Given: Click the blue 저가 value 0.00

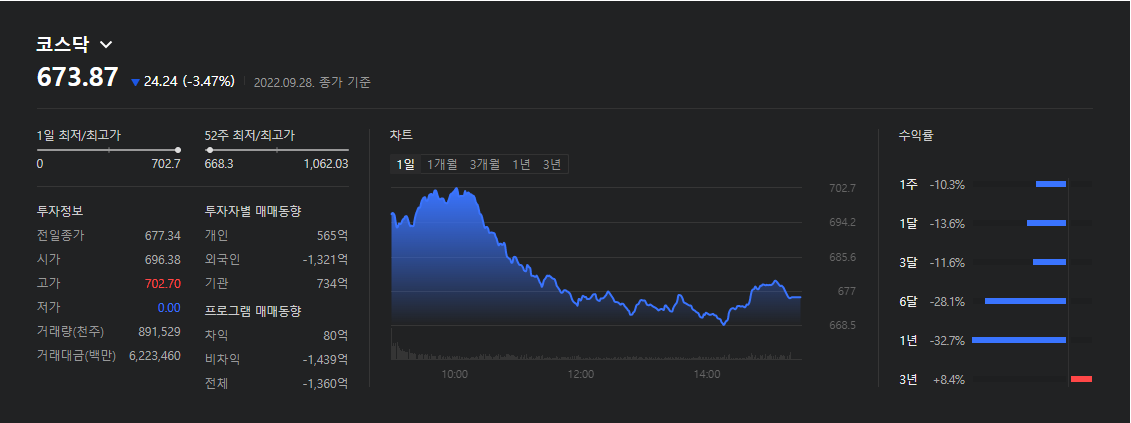Looking at the screenshot, I should click(x=169, y=308).
